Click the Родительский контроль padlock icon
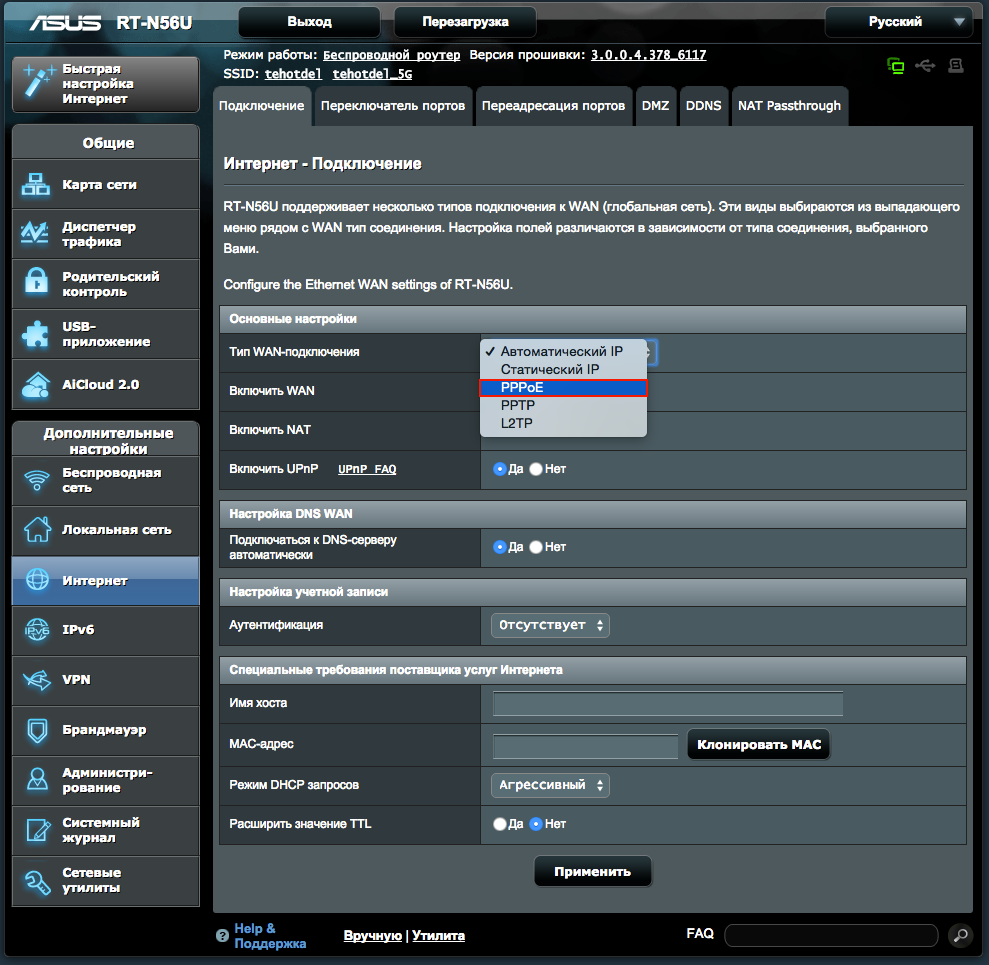989x965 pixels. (x=36, y=281)
